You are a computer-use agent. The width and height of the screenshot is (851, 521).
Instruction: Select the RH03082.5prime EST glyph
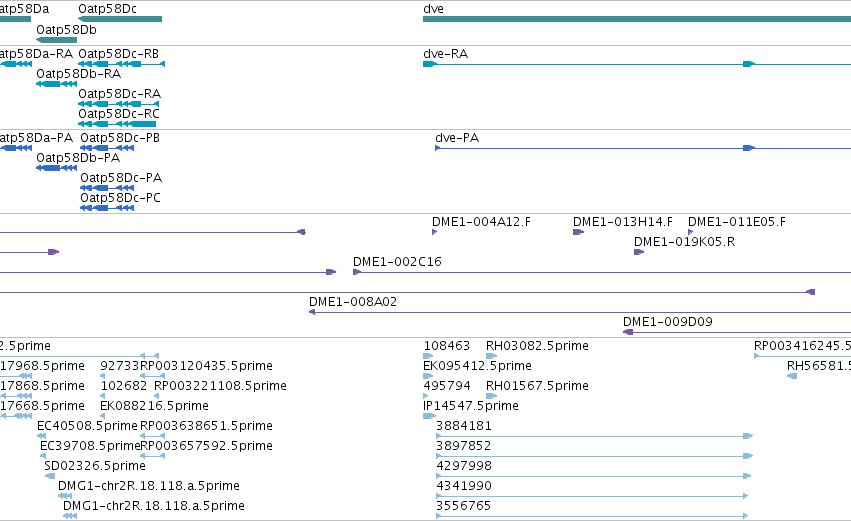[x=492, y=356]
